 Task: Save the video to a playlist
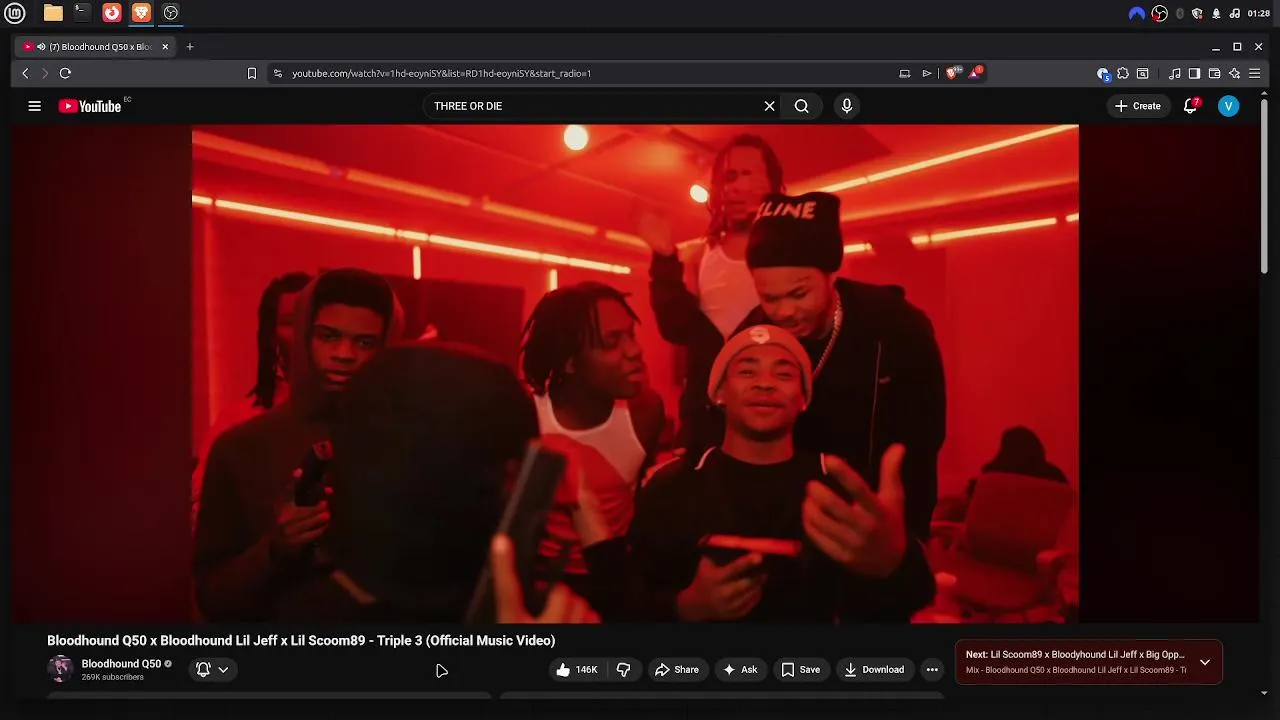click(x=801, y=670)
